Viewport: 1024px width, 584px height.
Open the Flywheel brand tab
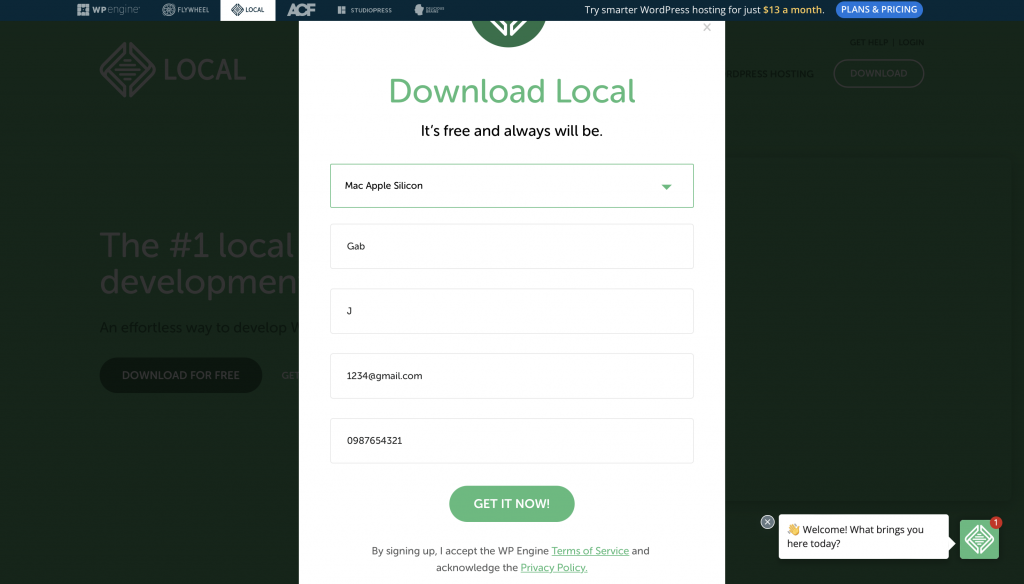coord(185,10)
